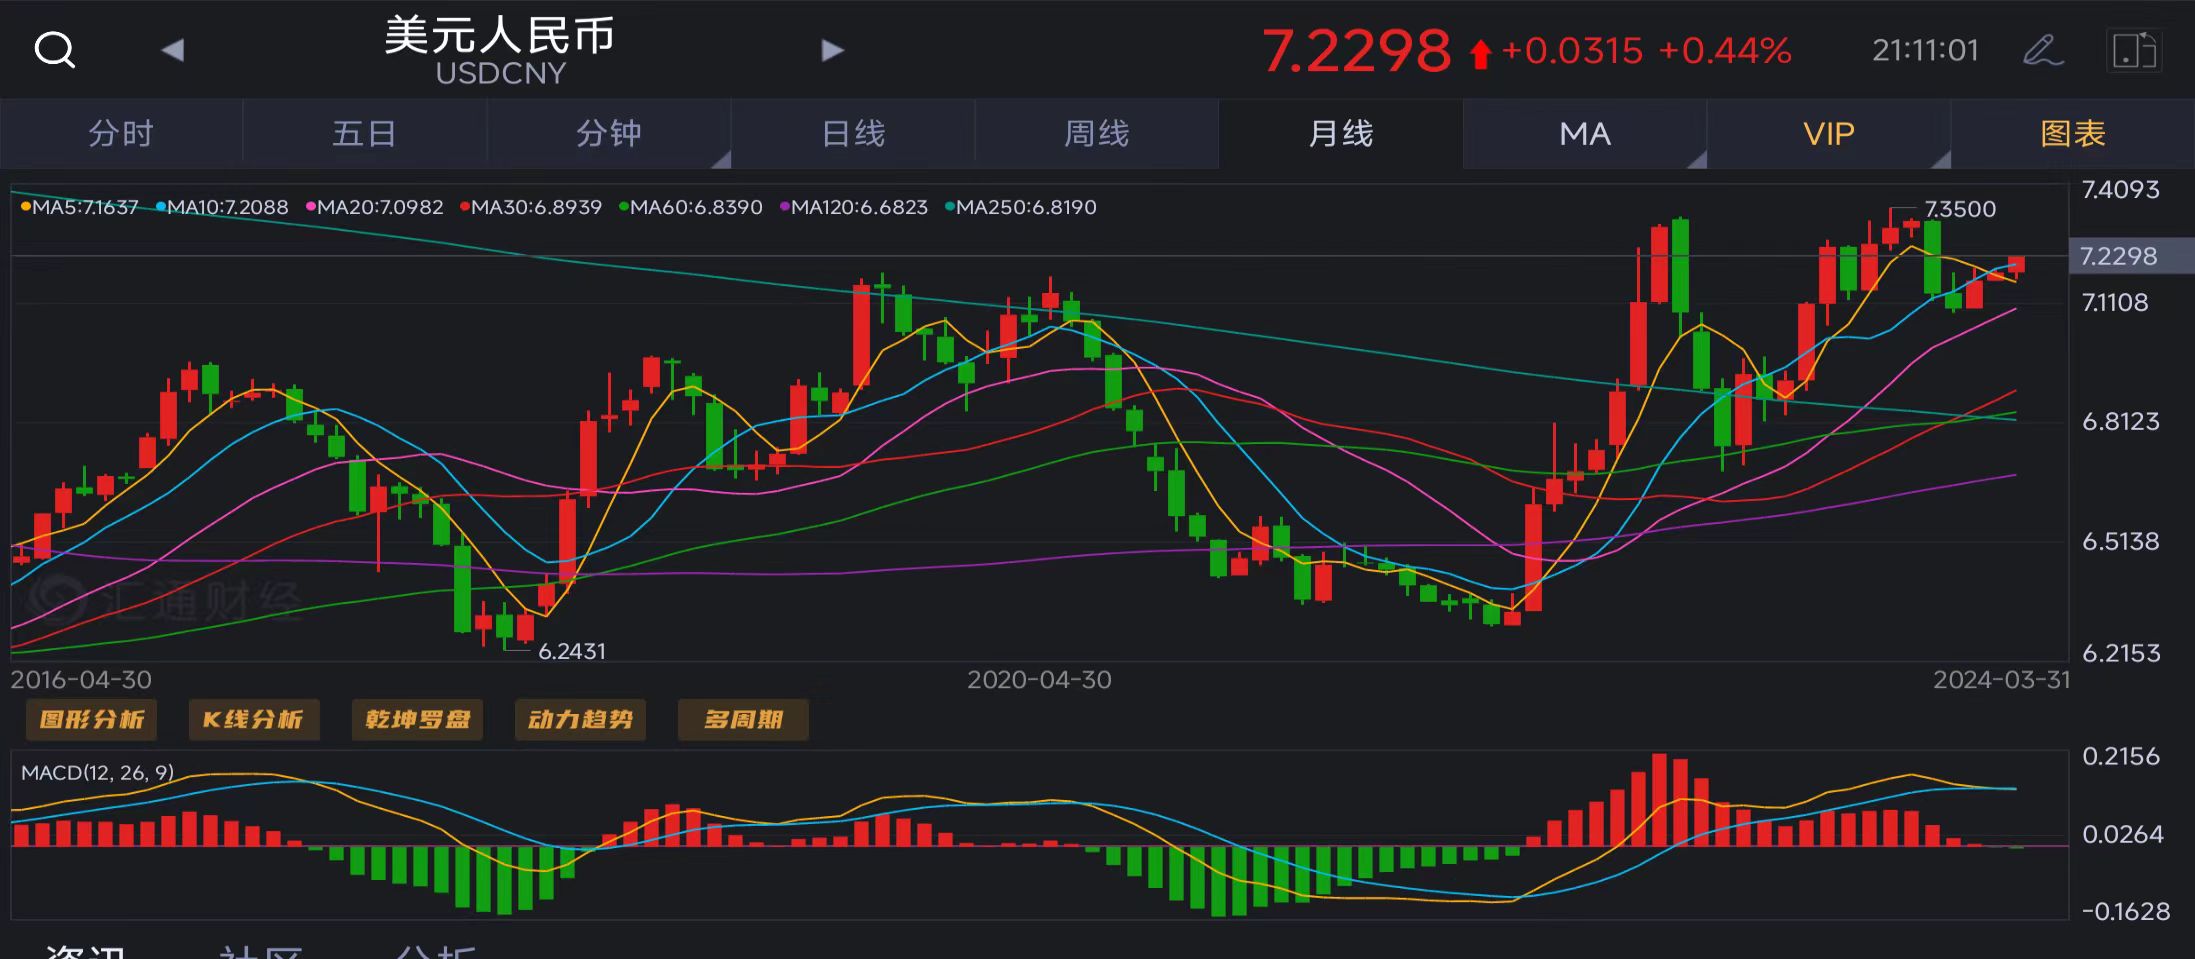Expand the 分钟 interval dropdown

609,134
